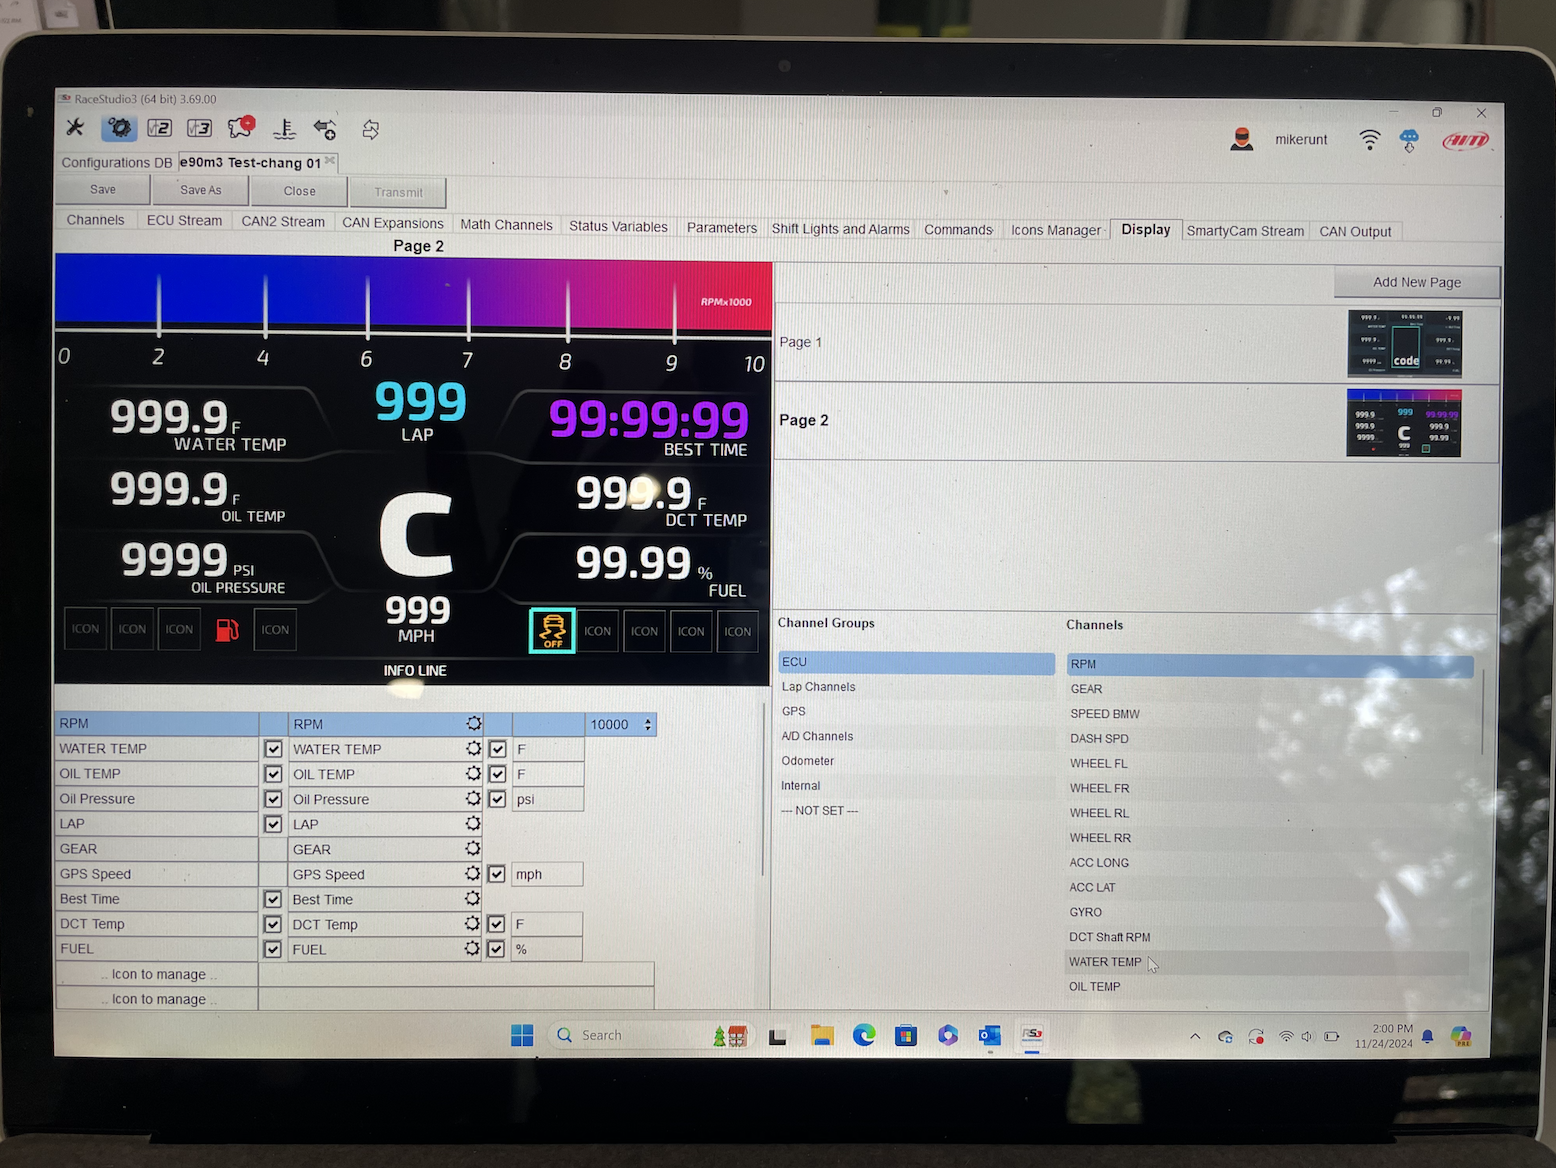Toggle DCT Temp label checkbox

(x=273, y=923)
